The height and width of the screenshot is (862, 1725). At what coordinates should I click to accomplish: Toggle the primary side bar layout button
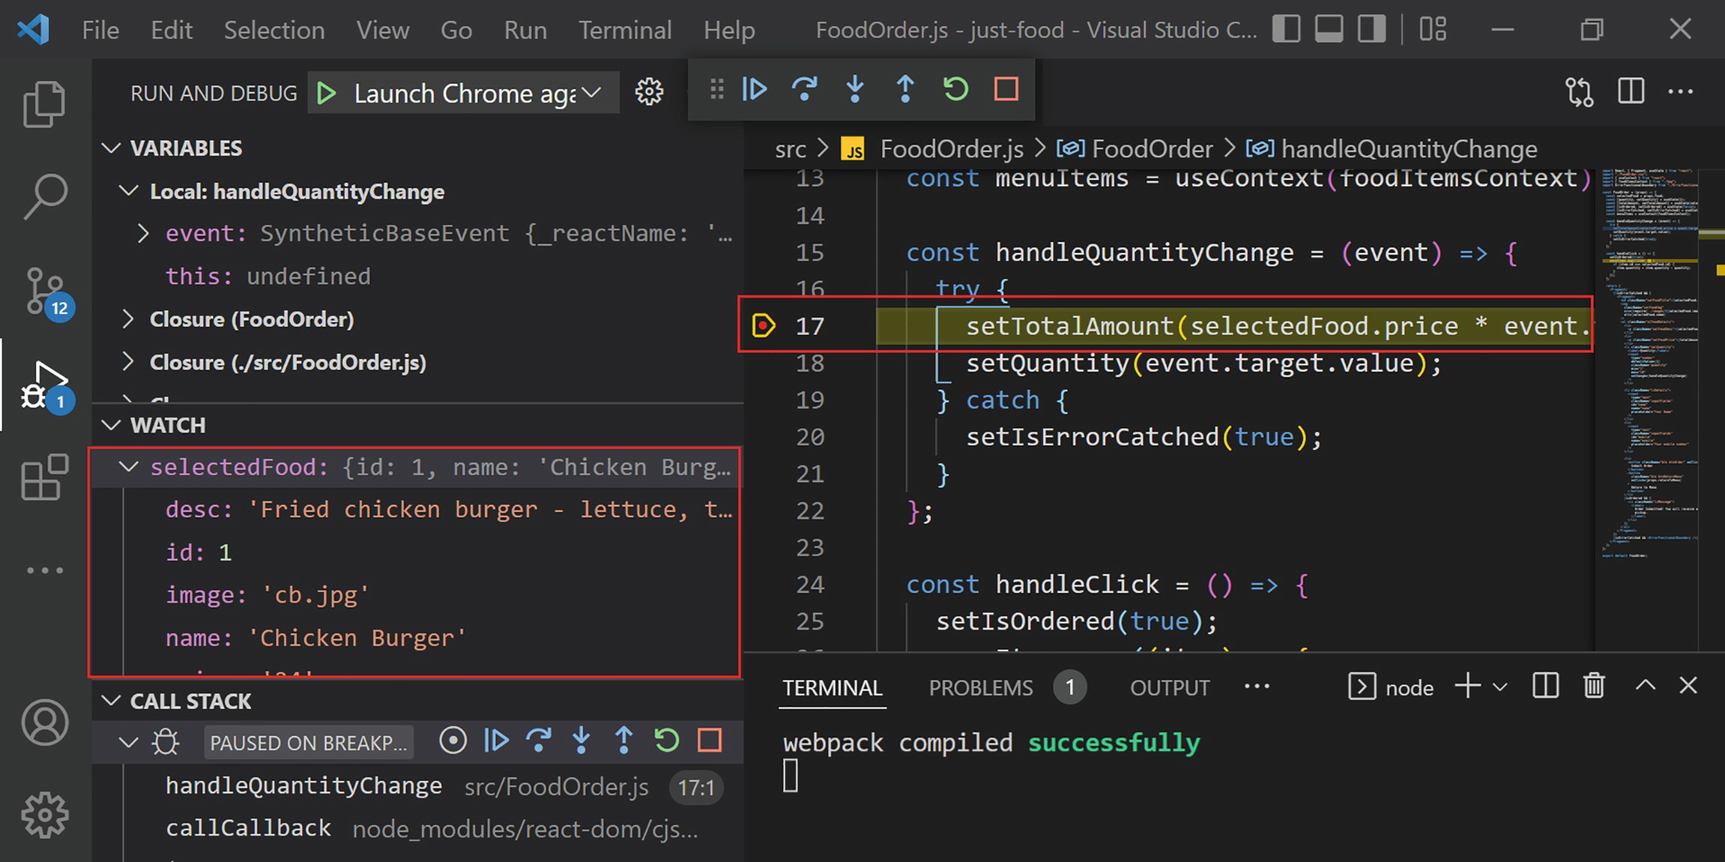[1286, 30]
